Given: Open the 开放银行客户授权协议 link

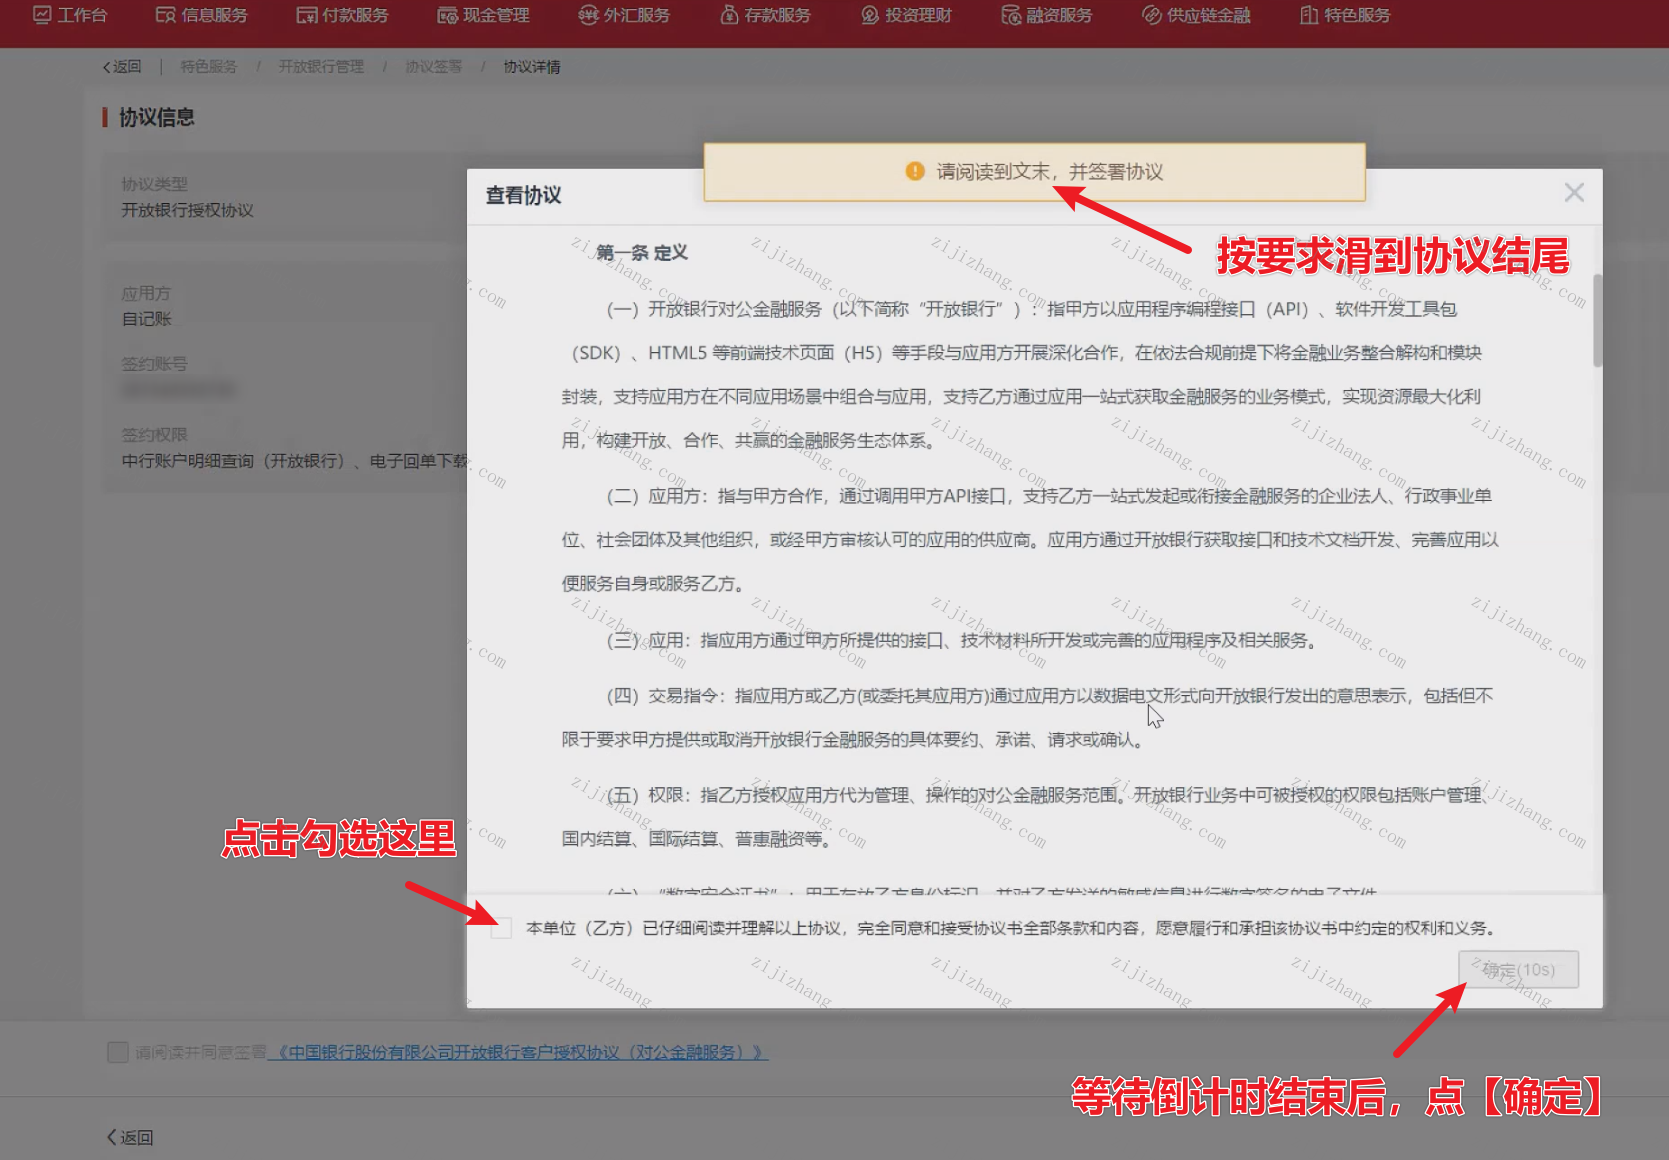Looking at the screenshot, I should [x=519, y=1052].
